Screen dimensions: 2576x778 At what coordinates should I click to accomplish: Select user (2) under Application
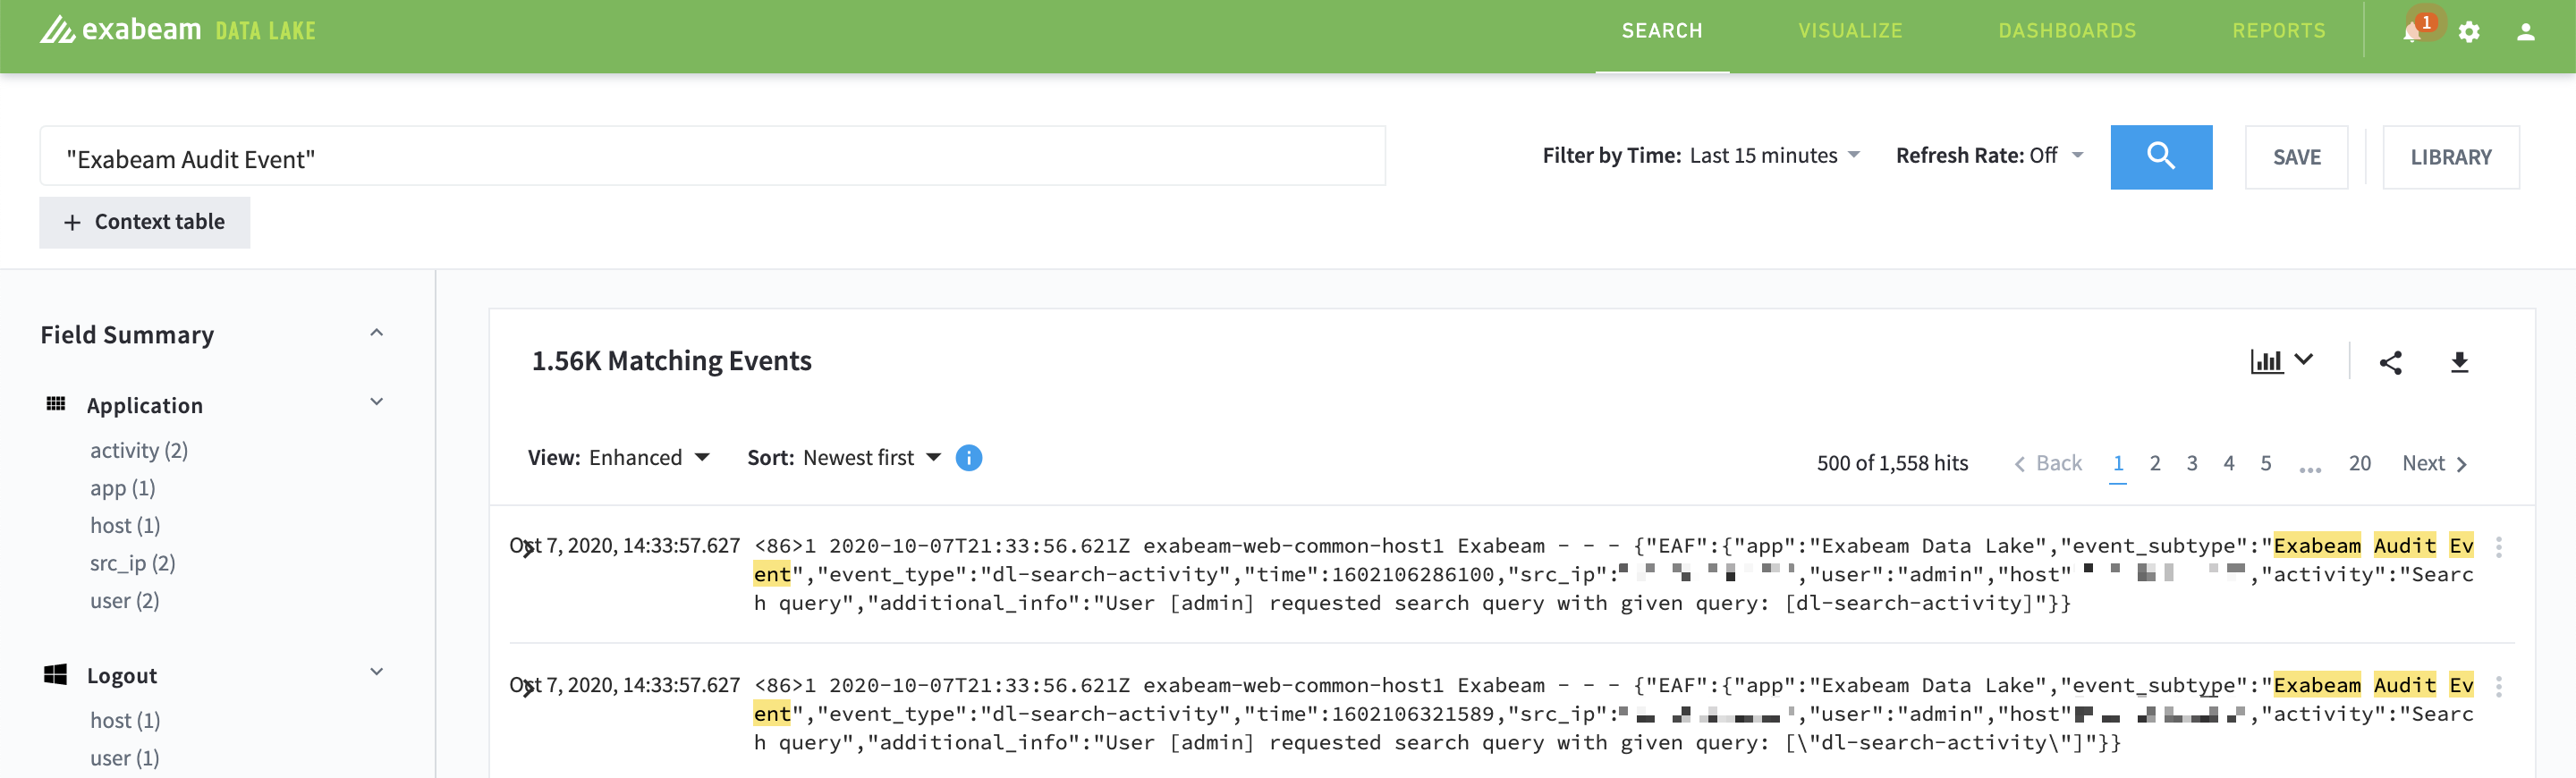point(124,600)
